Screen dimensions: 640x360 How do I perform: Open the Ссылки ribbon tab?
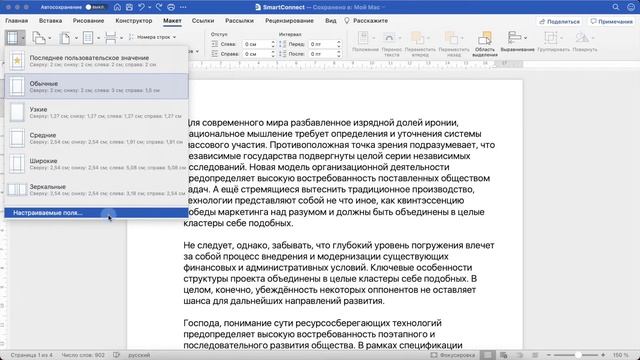tap(203, 20)
